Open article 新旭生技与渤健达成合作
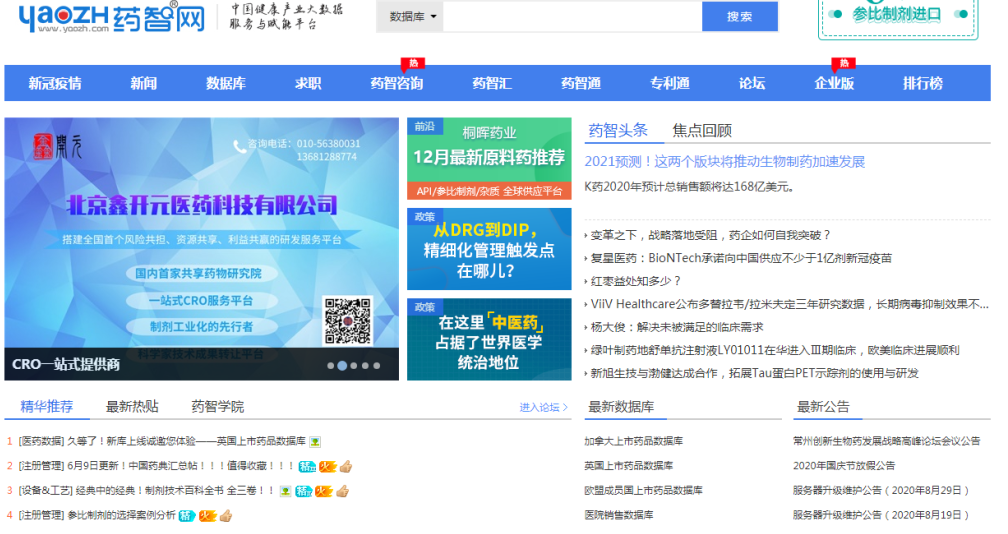Screen dimensions: 1008x534 [x=755, y=373]
